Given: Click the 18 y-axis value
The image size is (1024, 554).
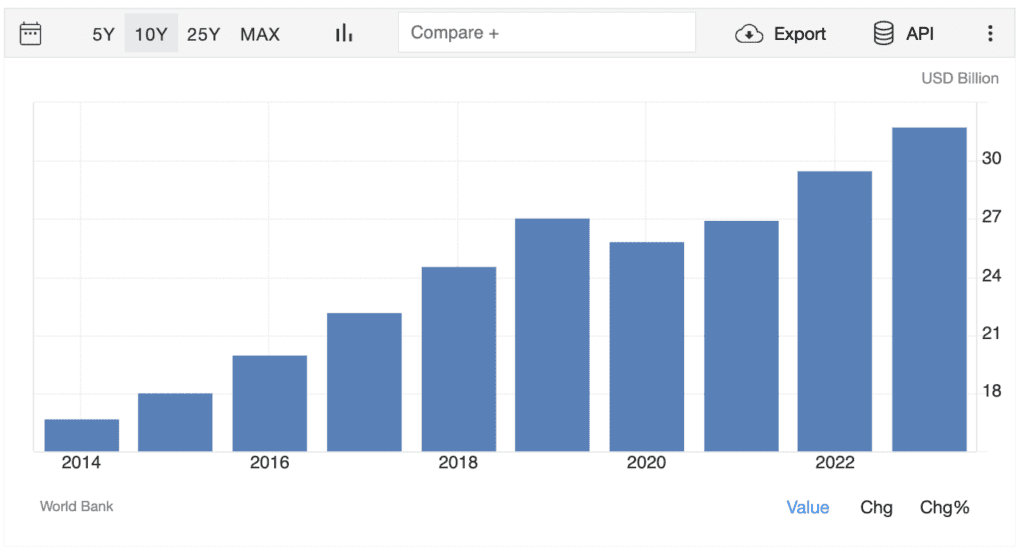Looking at the screenshot, I should (x=991, y=391).
